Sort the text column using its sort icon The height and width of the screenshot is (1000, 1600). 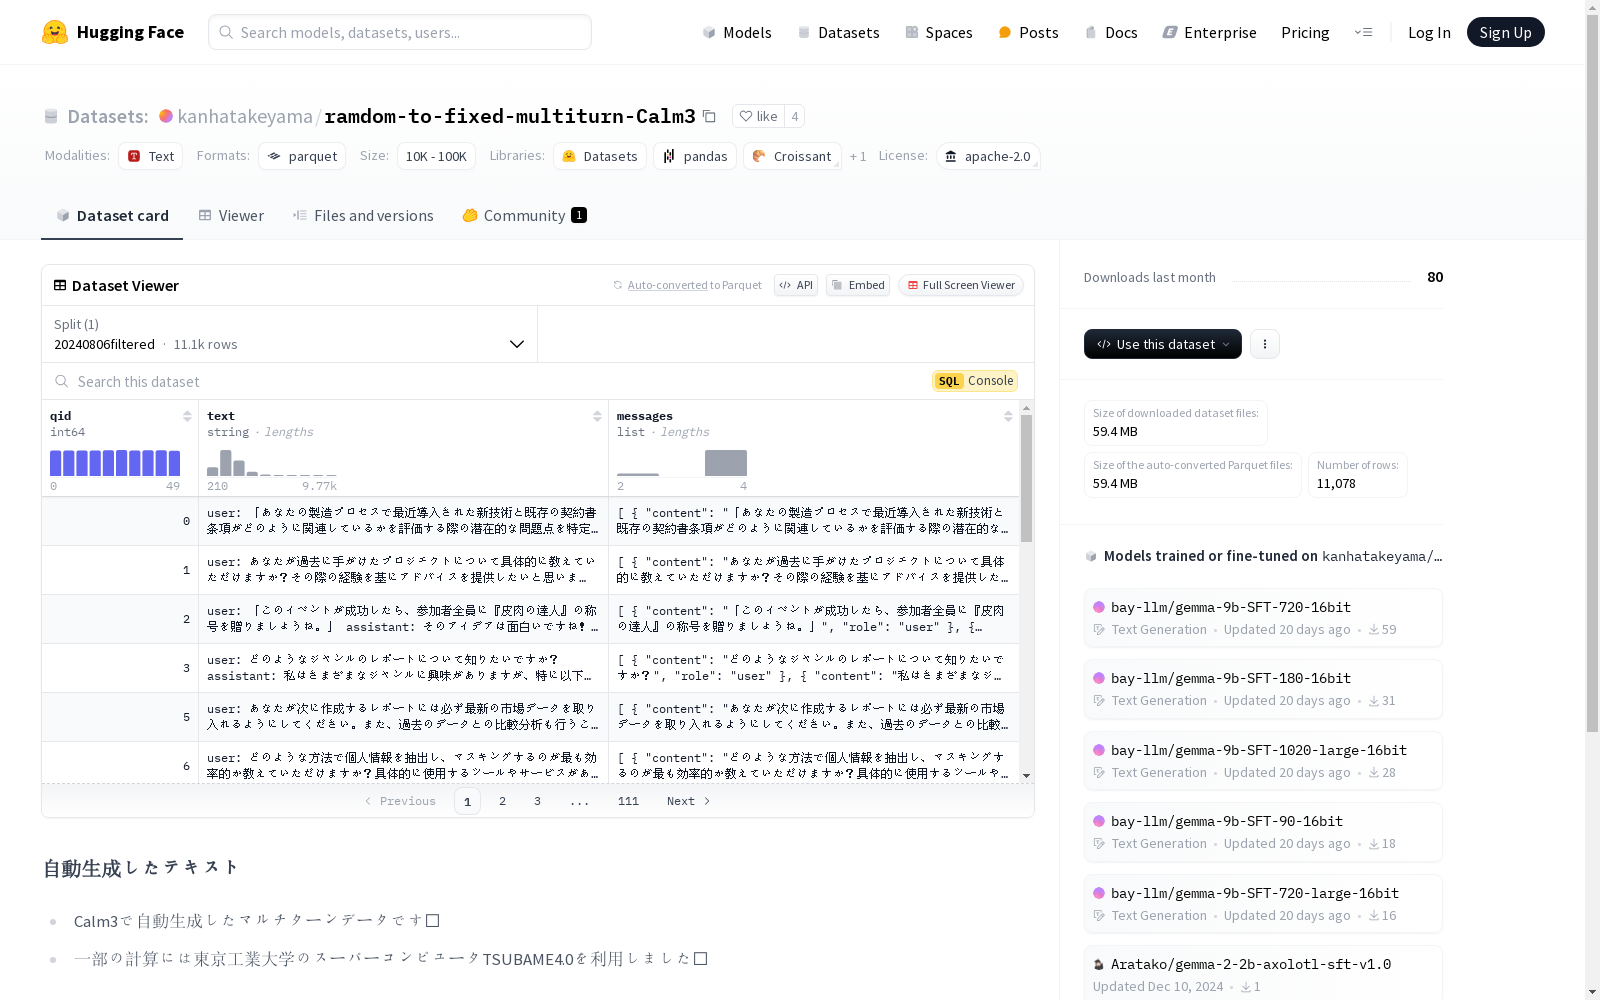pos(597,416)
